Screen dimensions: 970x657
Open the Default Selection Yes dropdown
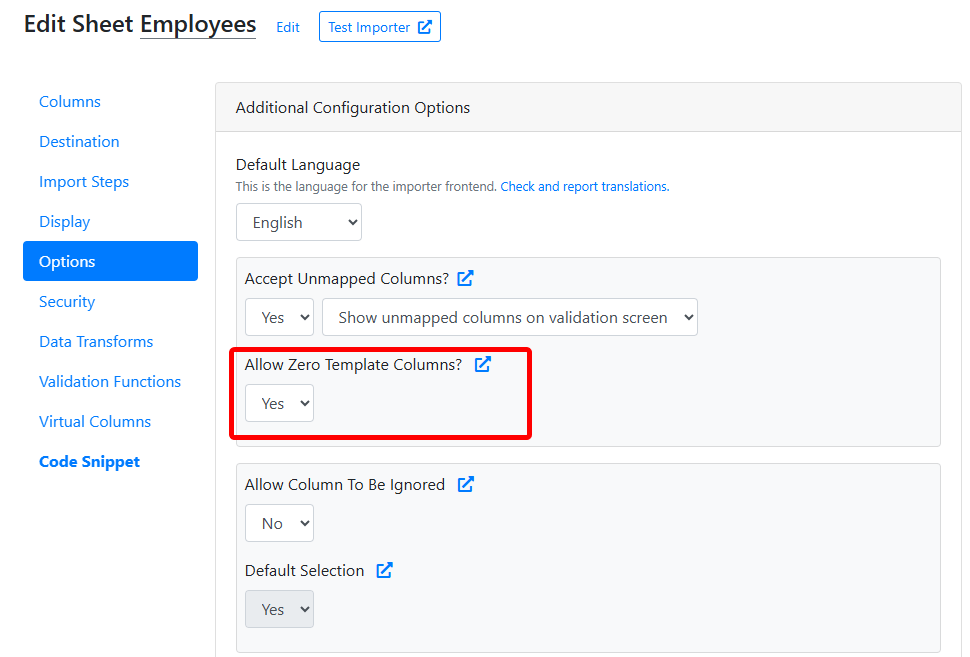coord(280,609)
